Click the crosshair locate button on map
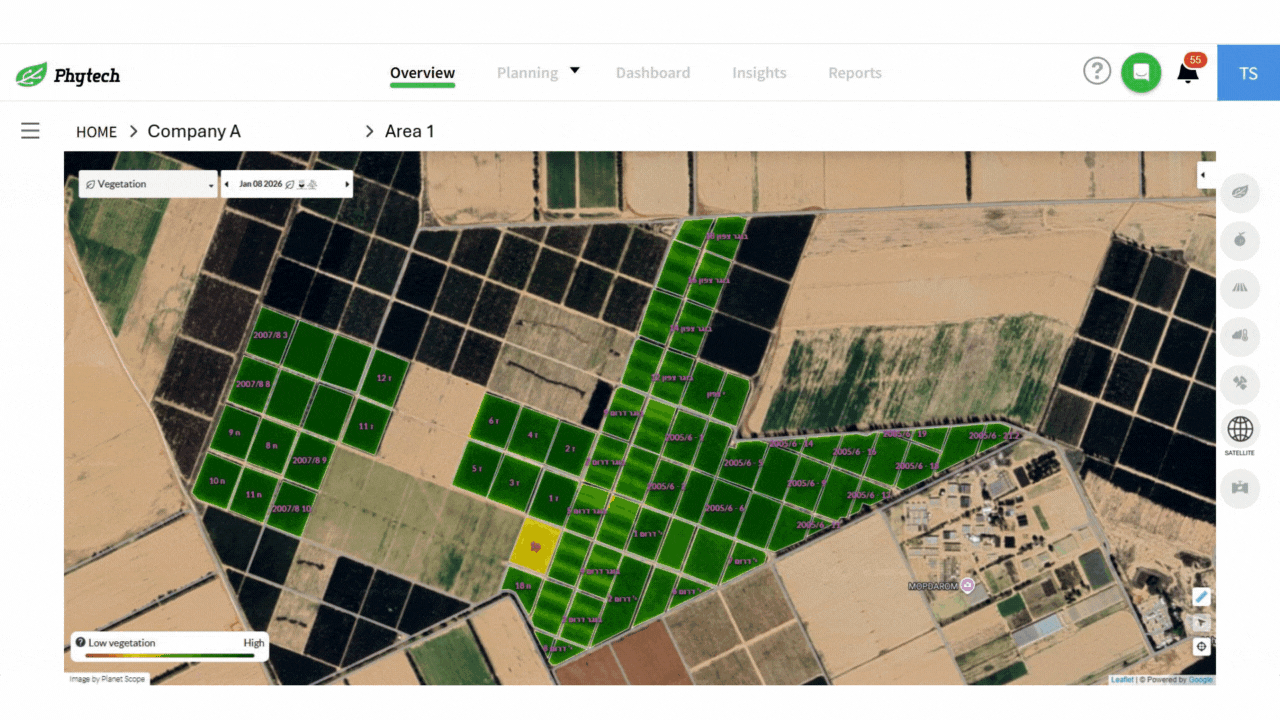The height and width of the screenshot is (720, 1280). pyautogui.click(x=1201, y=646)
